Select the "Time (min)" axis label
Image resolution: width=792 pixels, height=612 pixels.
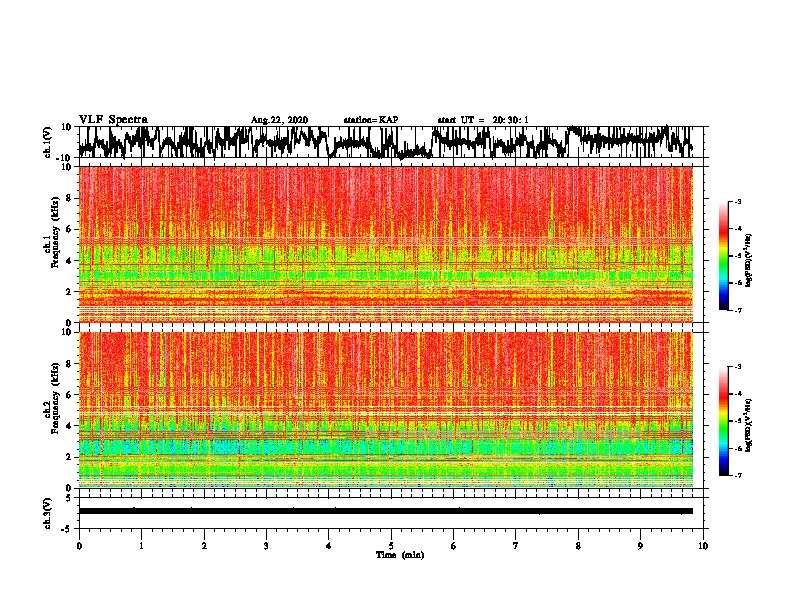coord(400,555)
